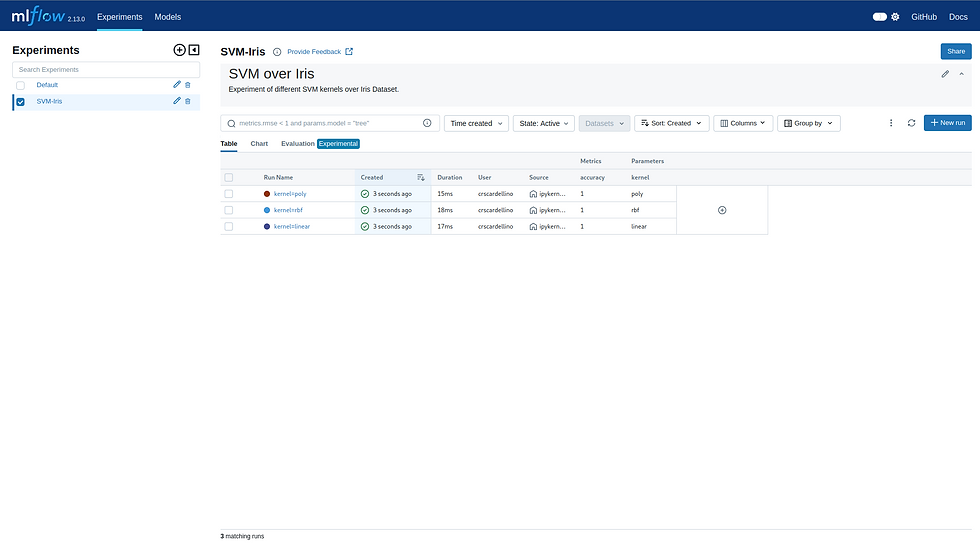This screenshot has height=551, width=980.
Task: Switch to the Table view tab
Action: [229, 144]
